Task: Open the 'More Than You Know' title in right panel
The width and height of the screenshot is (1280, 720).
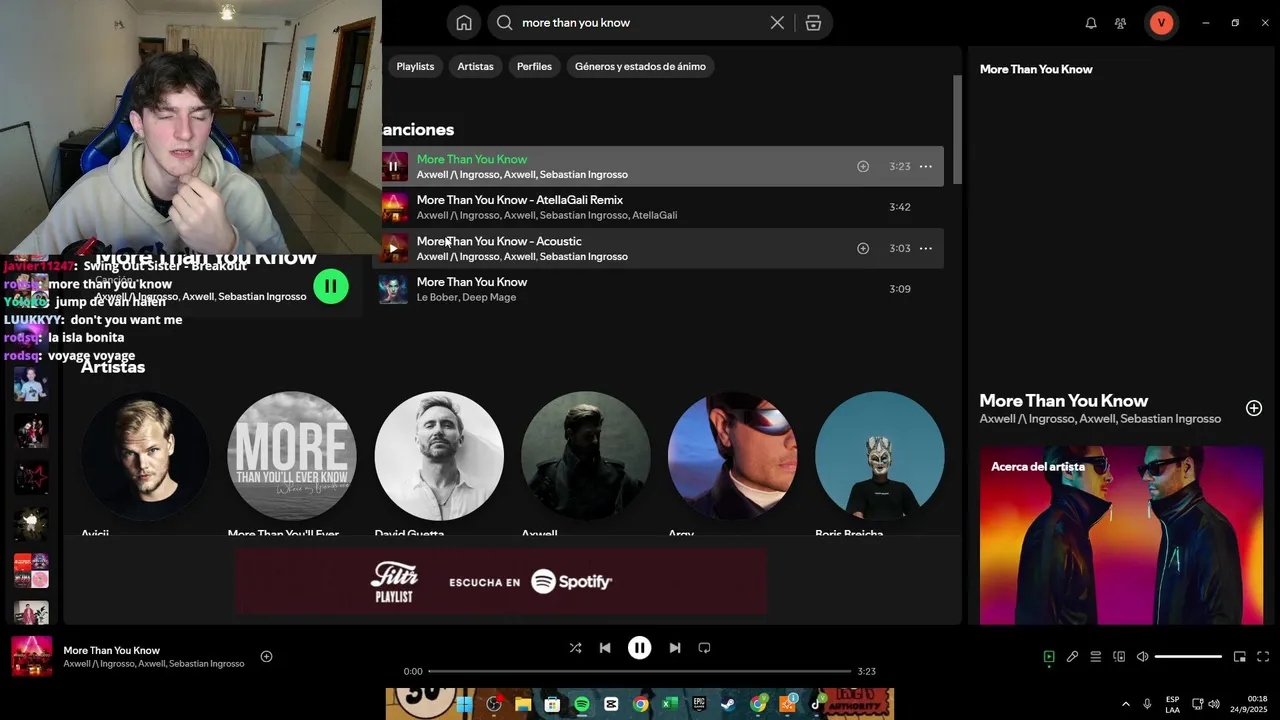Action: click(x=1064, y=400)
